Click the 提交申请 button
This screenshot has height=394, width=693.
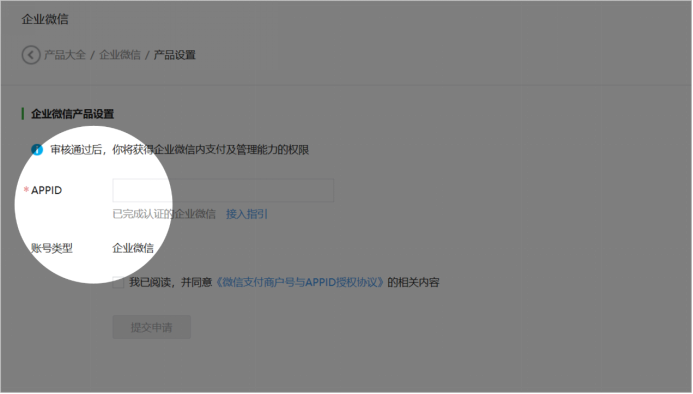152,327
